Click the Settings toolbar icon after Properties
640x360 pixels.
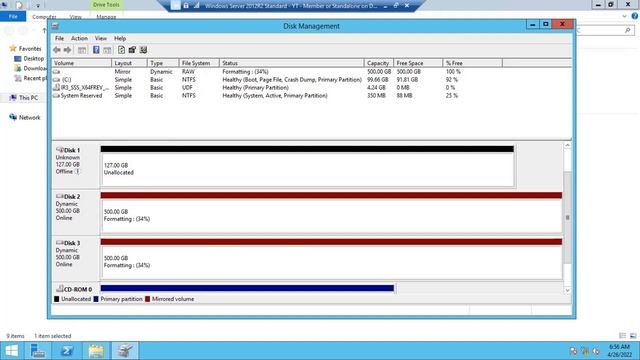[x=143, y=50]
